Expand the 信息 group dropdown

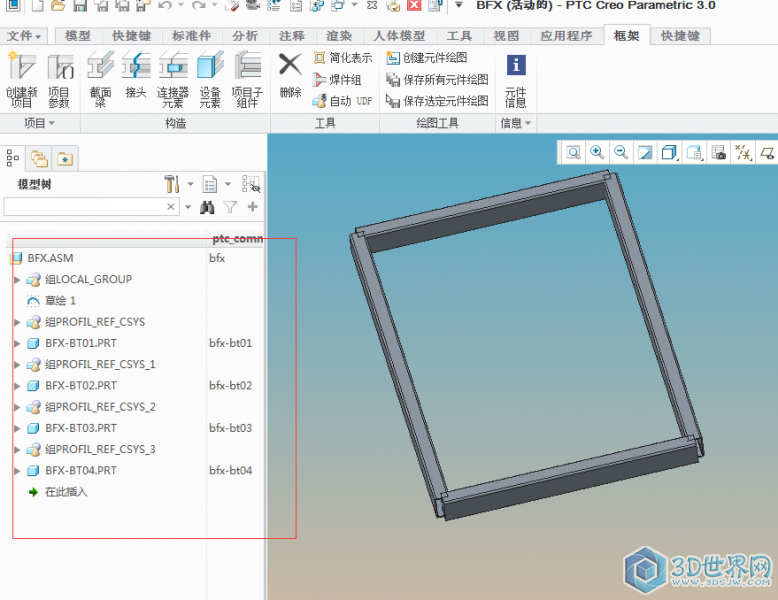click(x=516, y=123)
